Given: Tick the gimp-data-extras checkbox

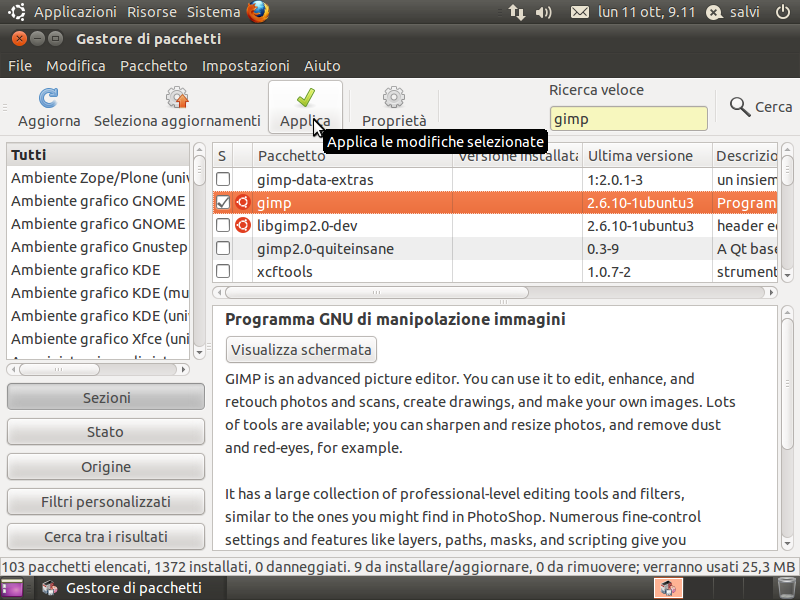Looking at the screenshot, I should 223,180.
